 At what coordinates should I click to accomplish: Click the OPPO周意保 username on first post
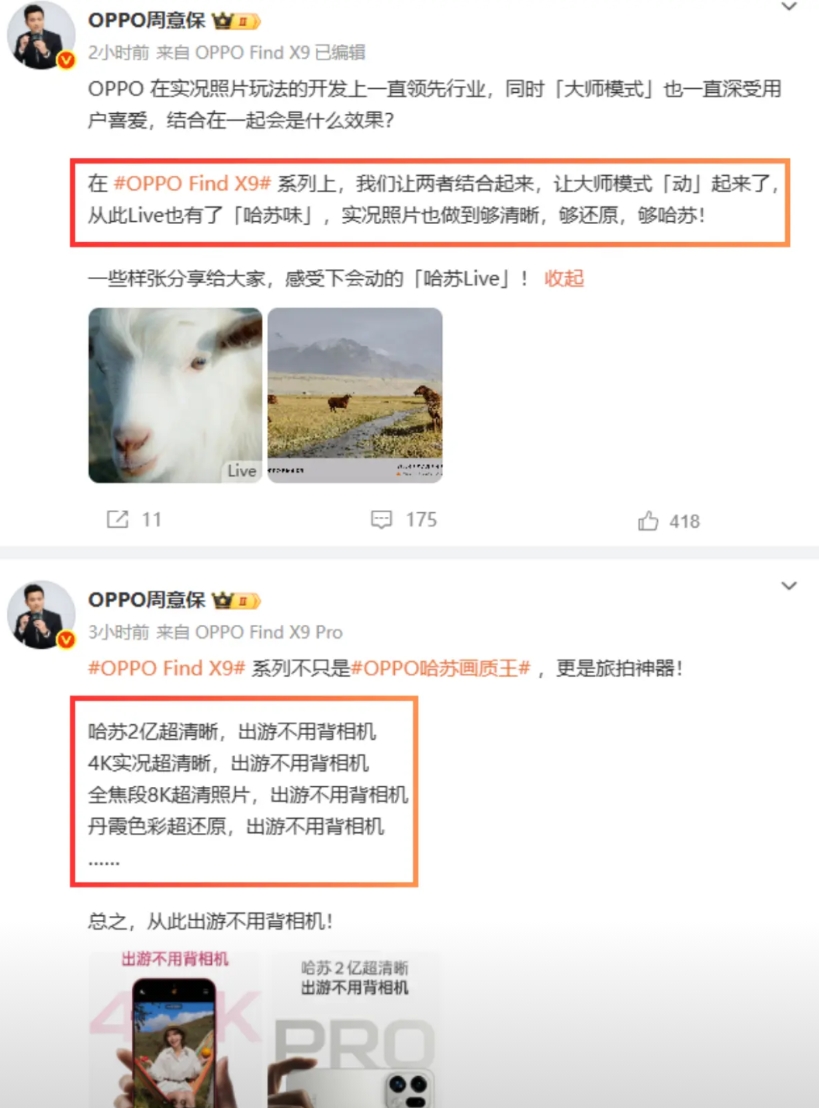coord(147,20)
